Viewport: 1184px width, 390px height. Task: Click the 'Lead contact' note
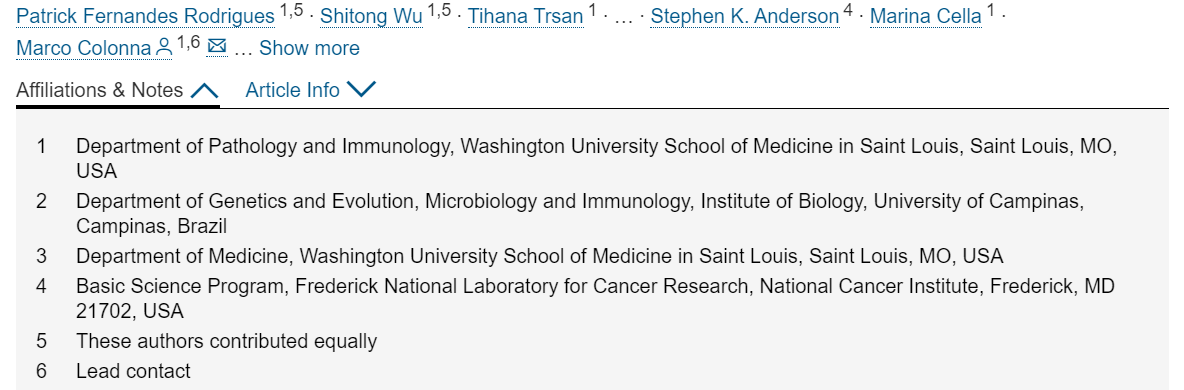(133, 371)
